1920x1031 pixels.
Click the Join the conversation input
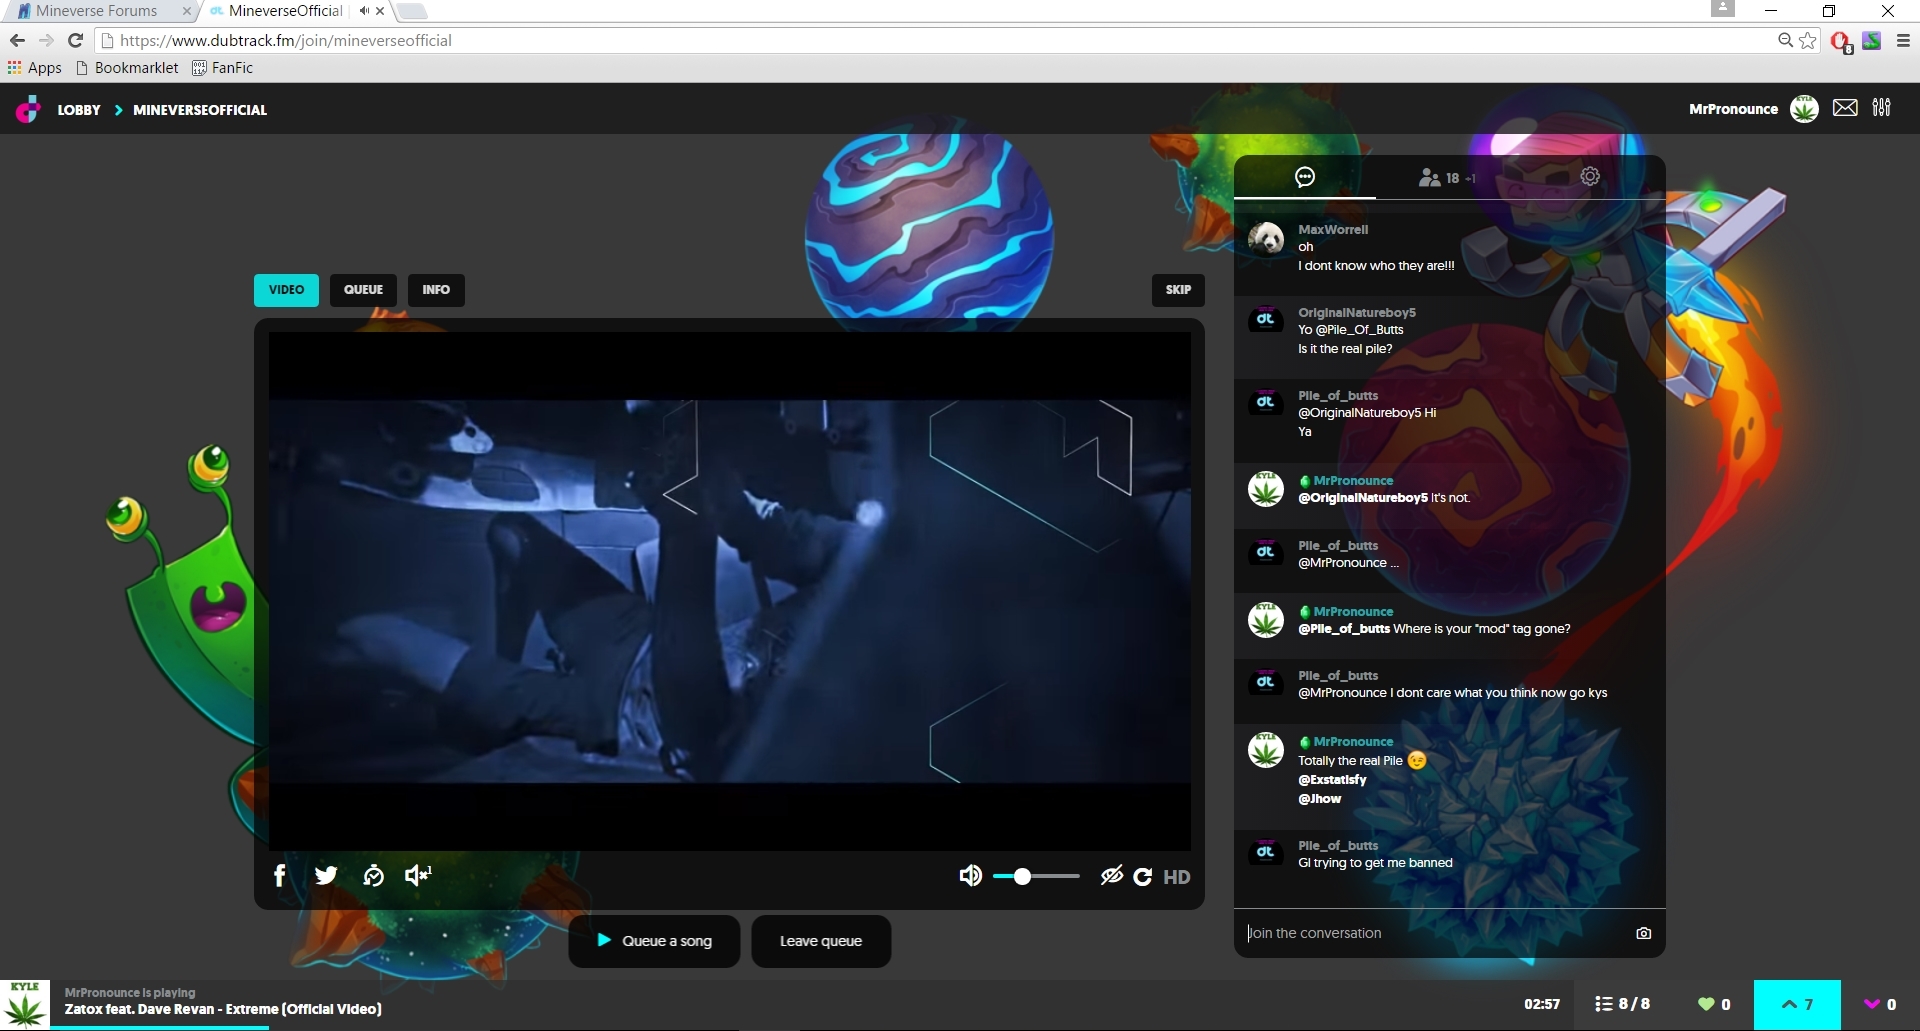coord(1434,933)
